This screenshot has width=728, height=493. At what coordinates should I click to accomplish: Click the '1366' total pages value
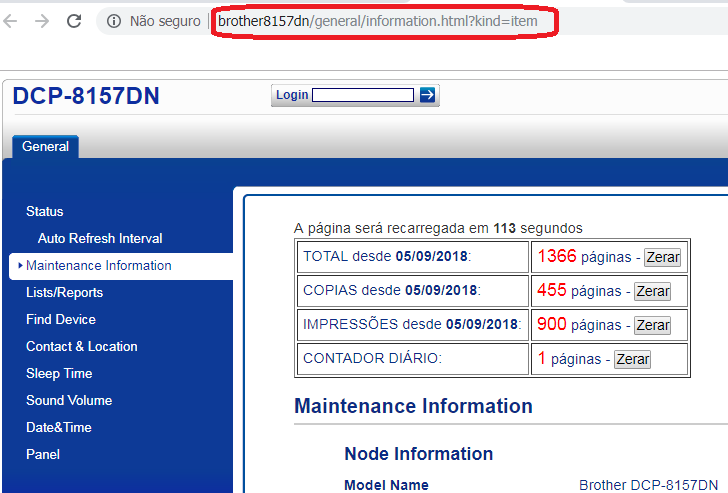[557, 256]
